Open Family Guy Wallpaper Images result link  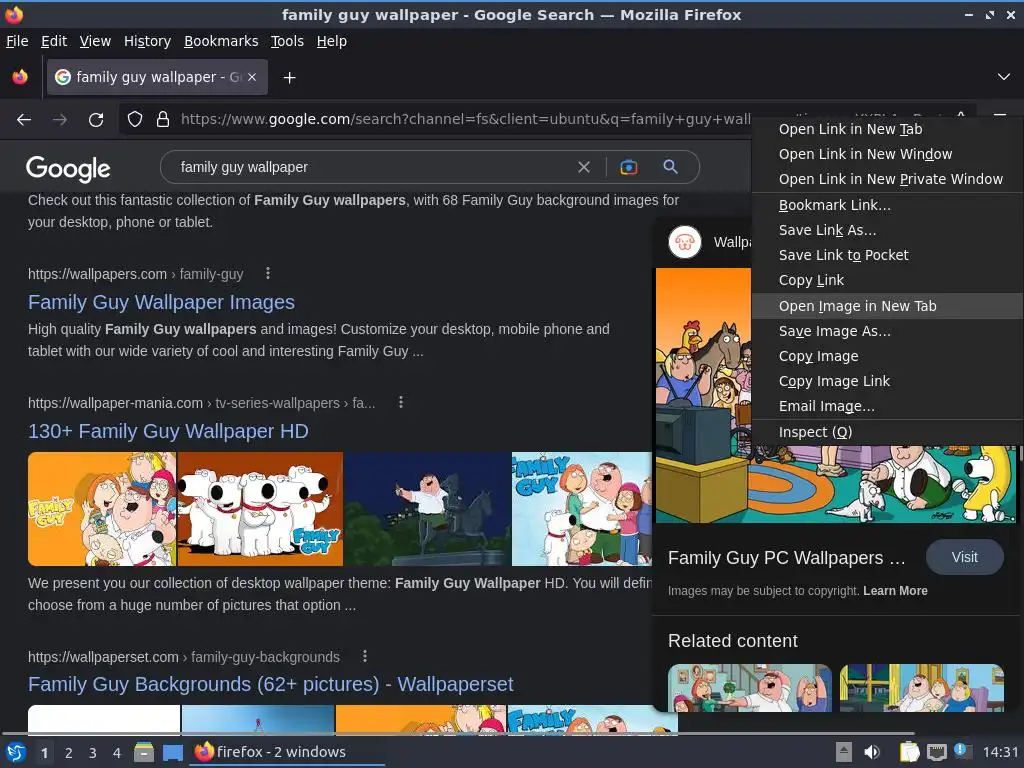[x=161, y=302]
